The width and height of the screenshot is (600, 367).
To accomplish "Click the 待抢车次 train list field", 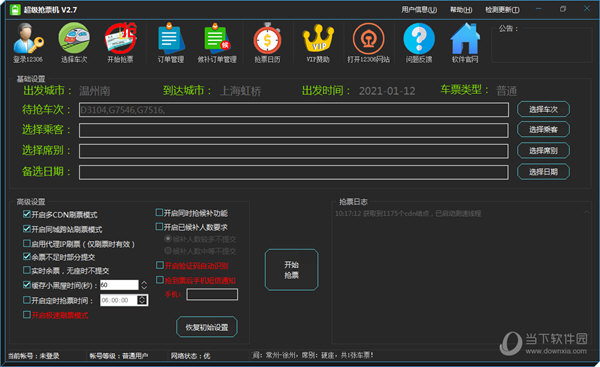I will click(293, 110).
